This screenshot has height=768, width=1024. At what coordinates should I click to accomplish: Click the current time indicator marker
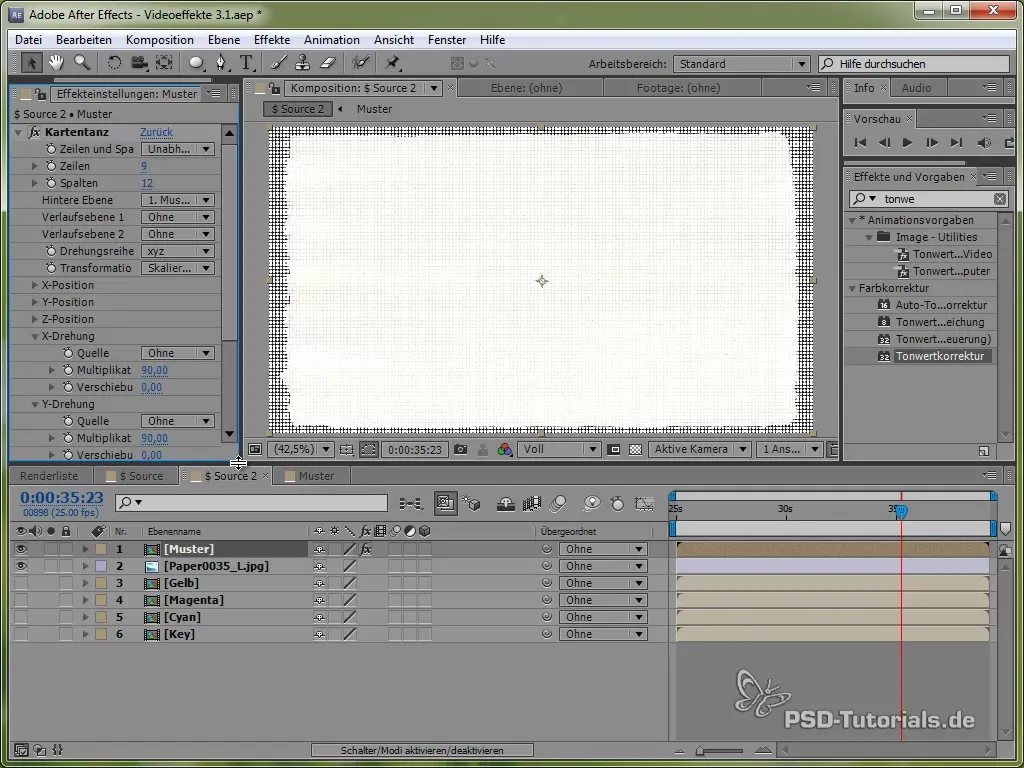pyautogui.click(x=902, y=512)
